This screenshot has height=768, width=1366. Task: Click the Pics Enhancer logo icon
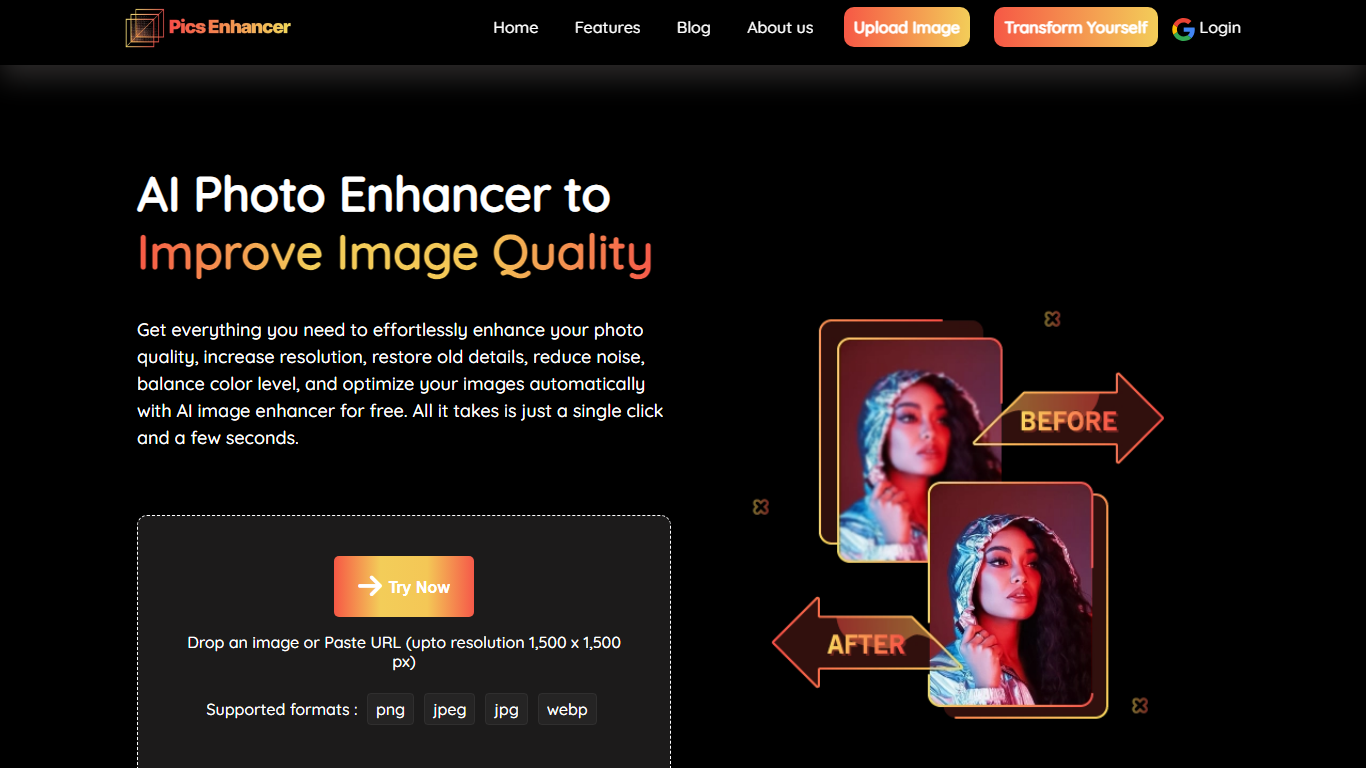(x=144, y=28)
